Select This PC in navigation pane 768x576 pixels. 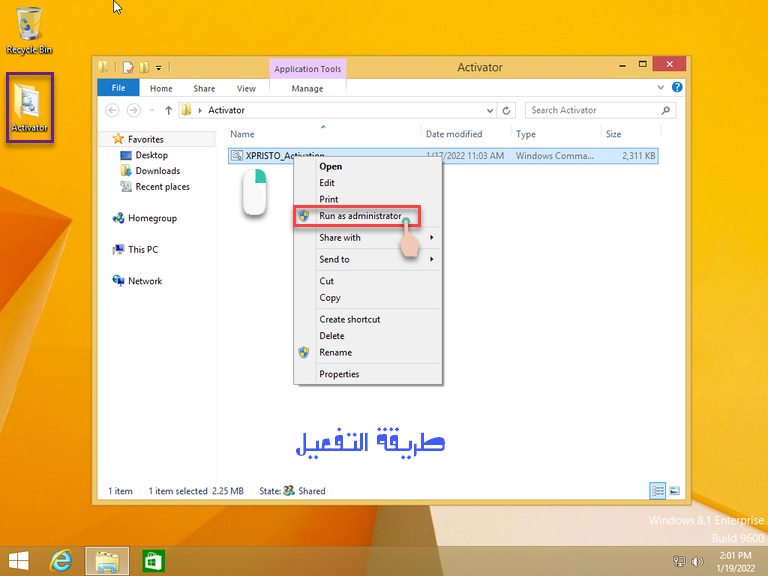(x=143, y=250)
